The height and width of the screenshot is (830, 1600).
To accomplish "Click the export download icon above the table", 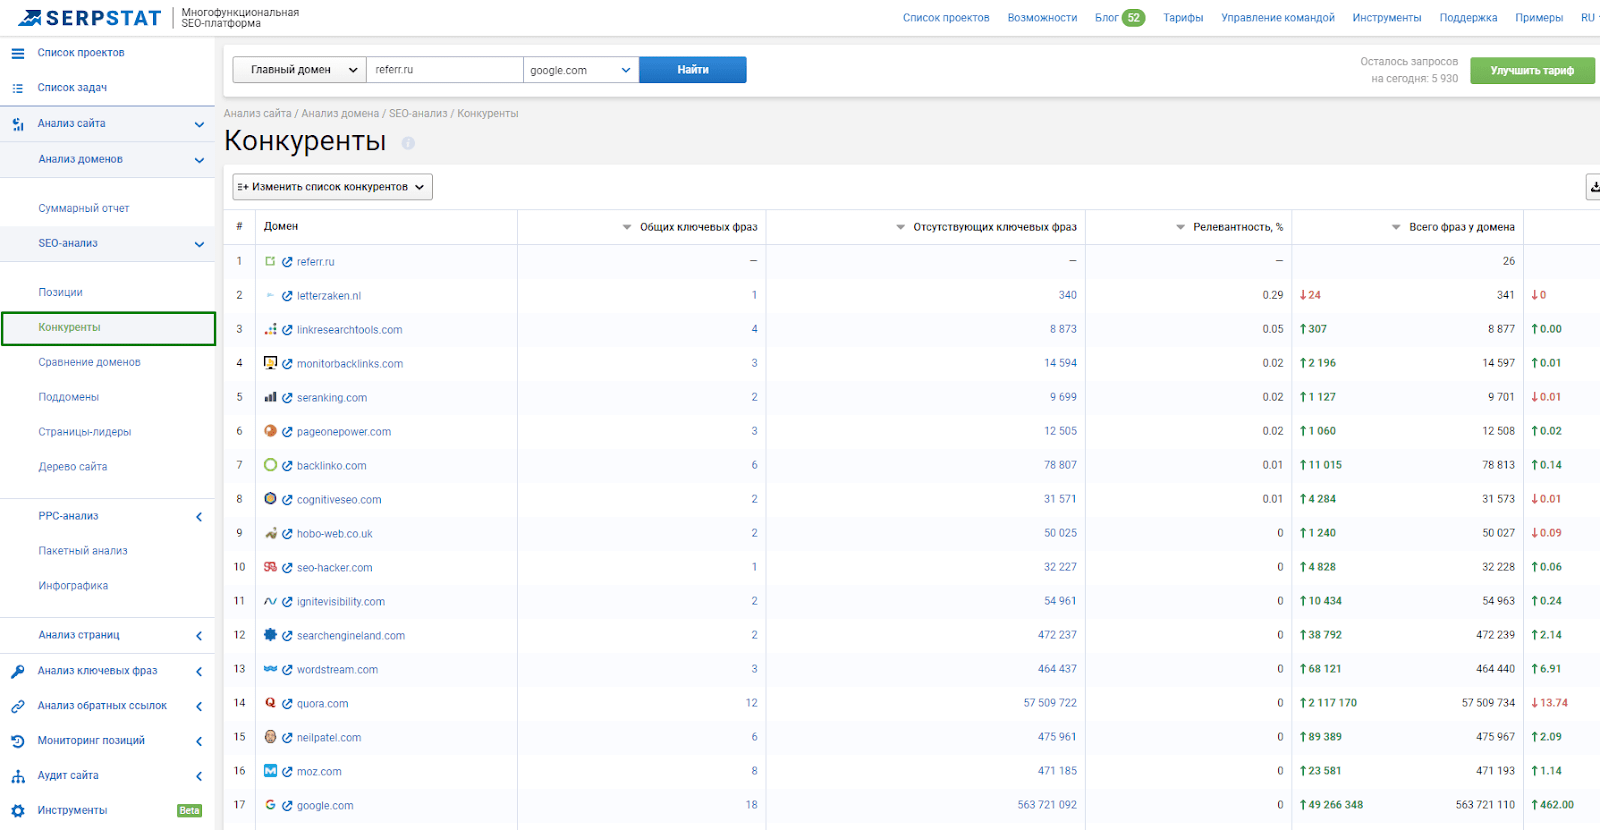I will [x=1594, y=187].
